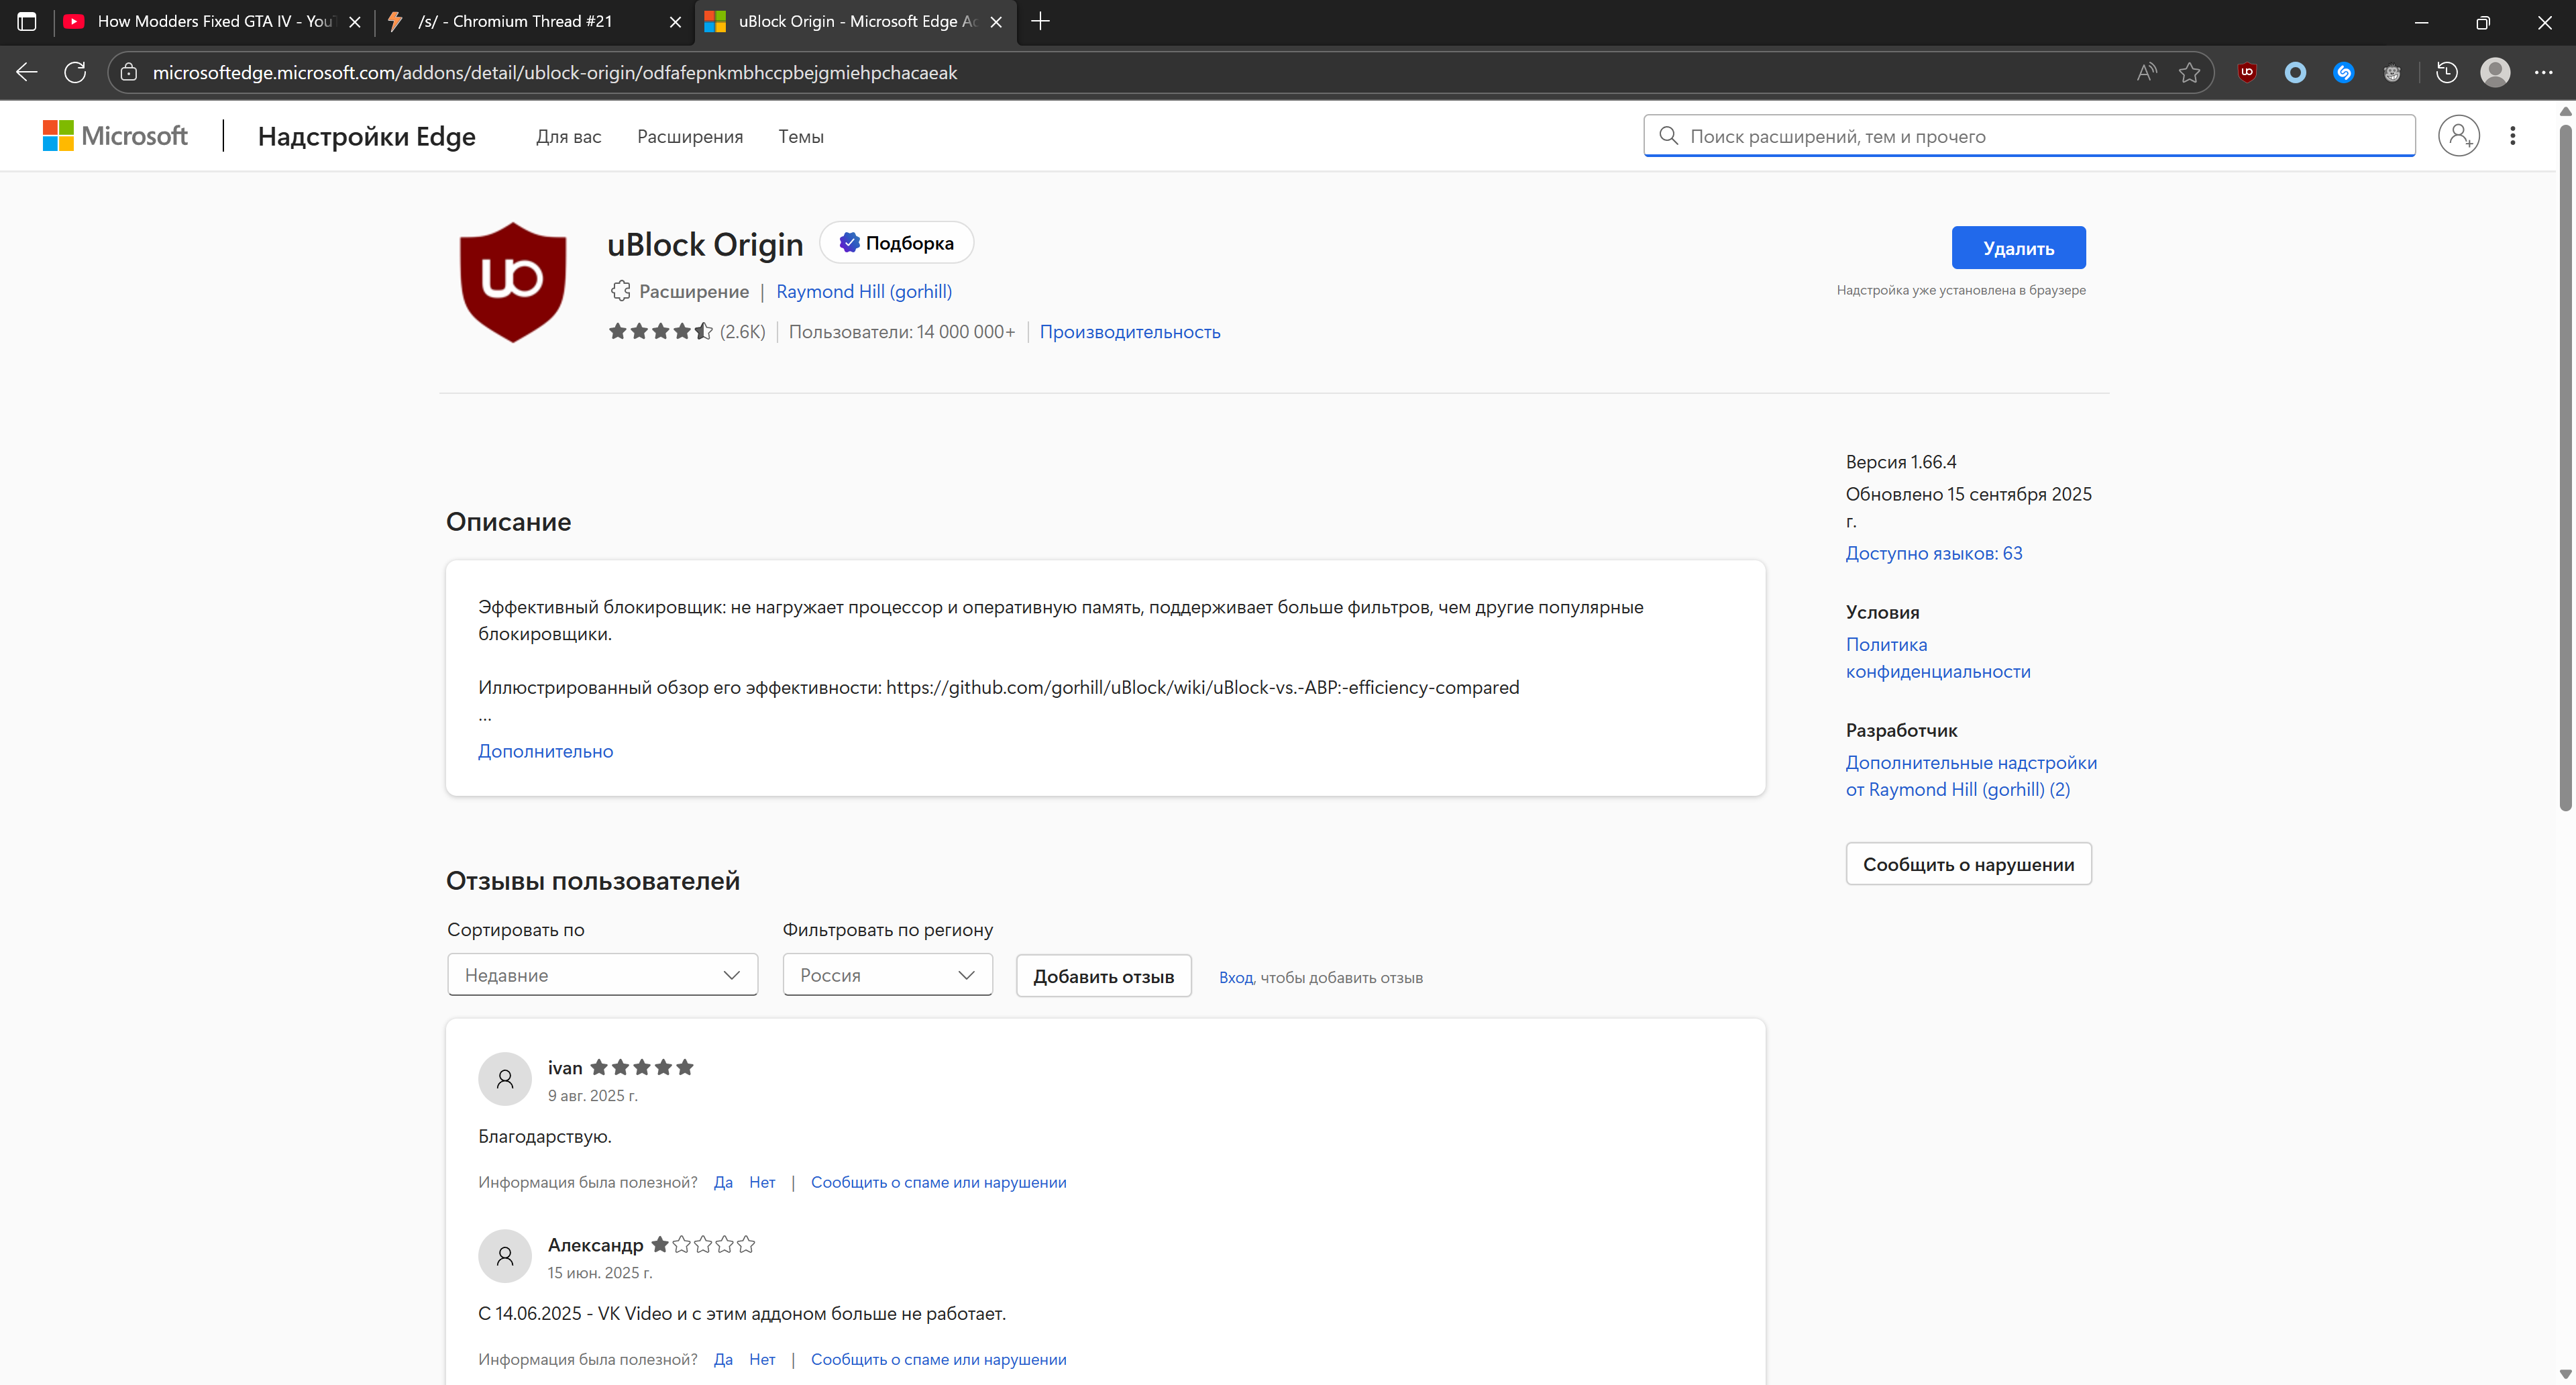Screen dimensions: 2576x1385
Task: Expand description via Дополнительно link
Action: coord(545,751)
